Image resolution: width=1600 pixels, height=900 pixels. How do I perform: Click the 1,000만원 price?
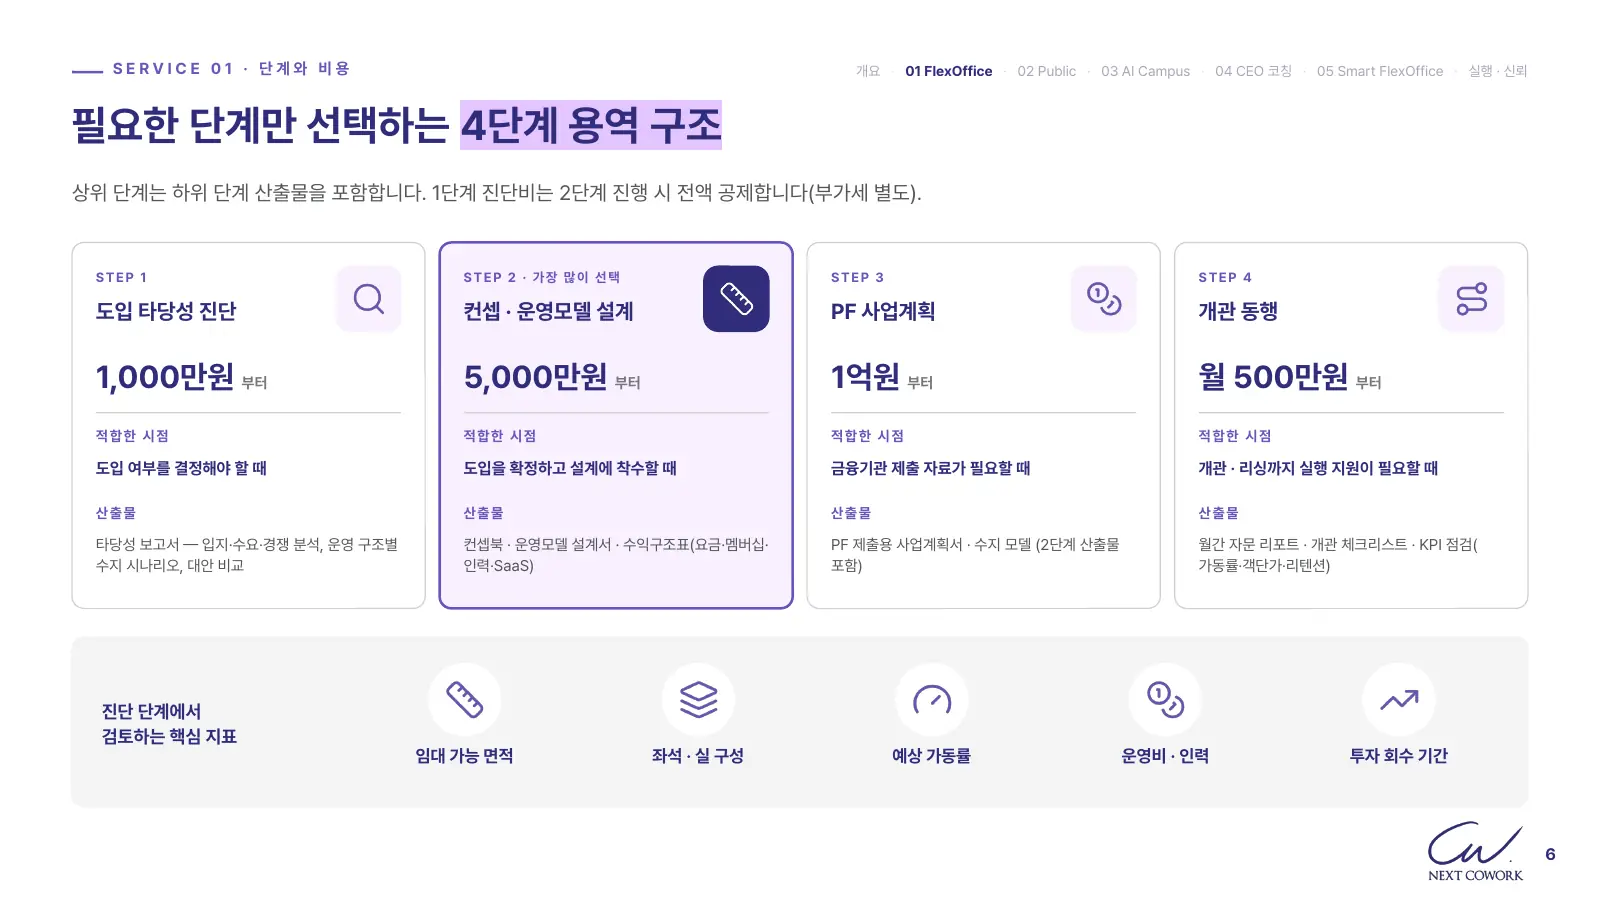165,377
